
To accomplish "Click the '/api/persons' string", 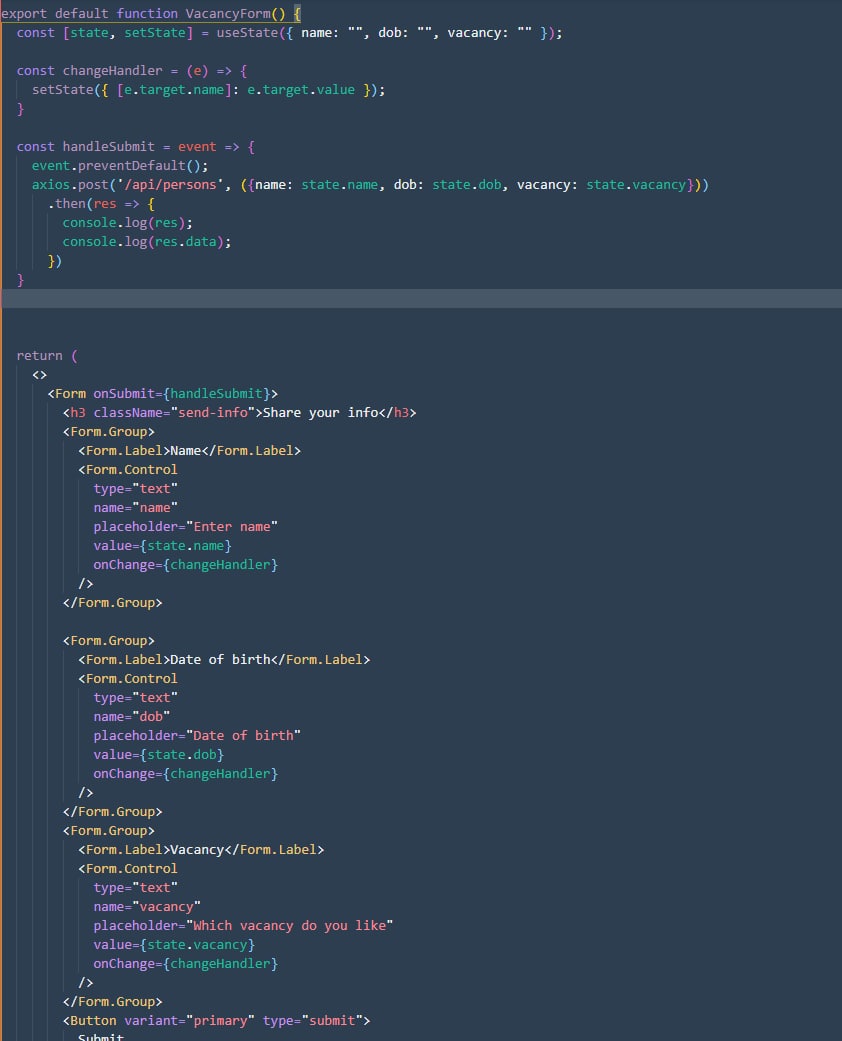I will (x=170, y=185).
